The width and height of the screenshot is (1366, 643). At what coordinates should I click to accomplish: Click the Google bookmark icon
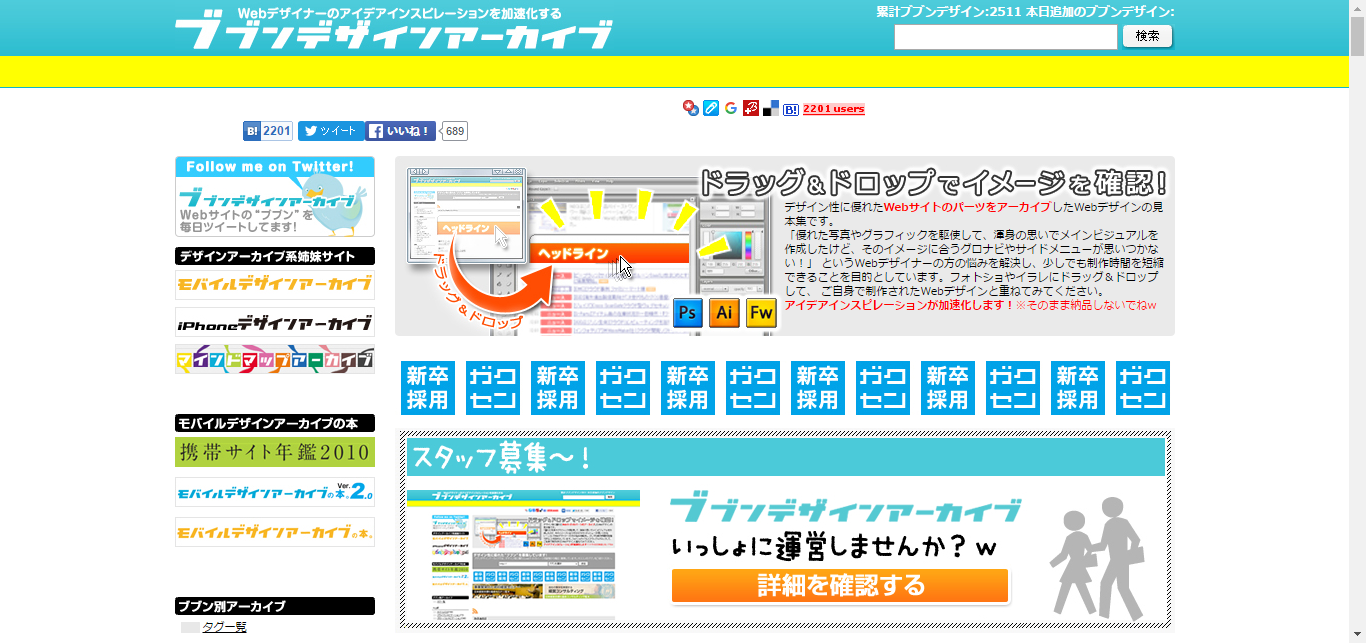[731, 108]
